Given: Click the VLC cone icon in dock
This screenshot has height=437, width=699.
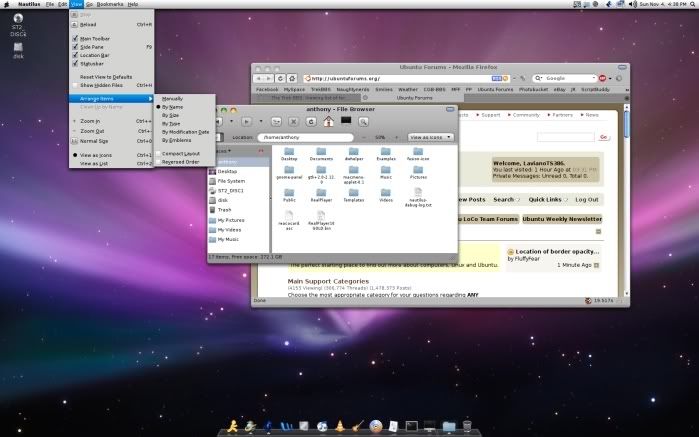Looking at the screenshot, I should [x=340, y=426].
